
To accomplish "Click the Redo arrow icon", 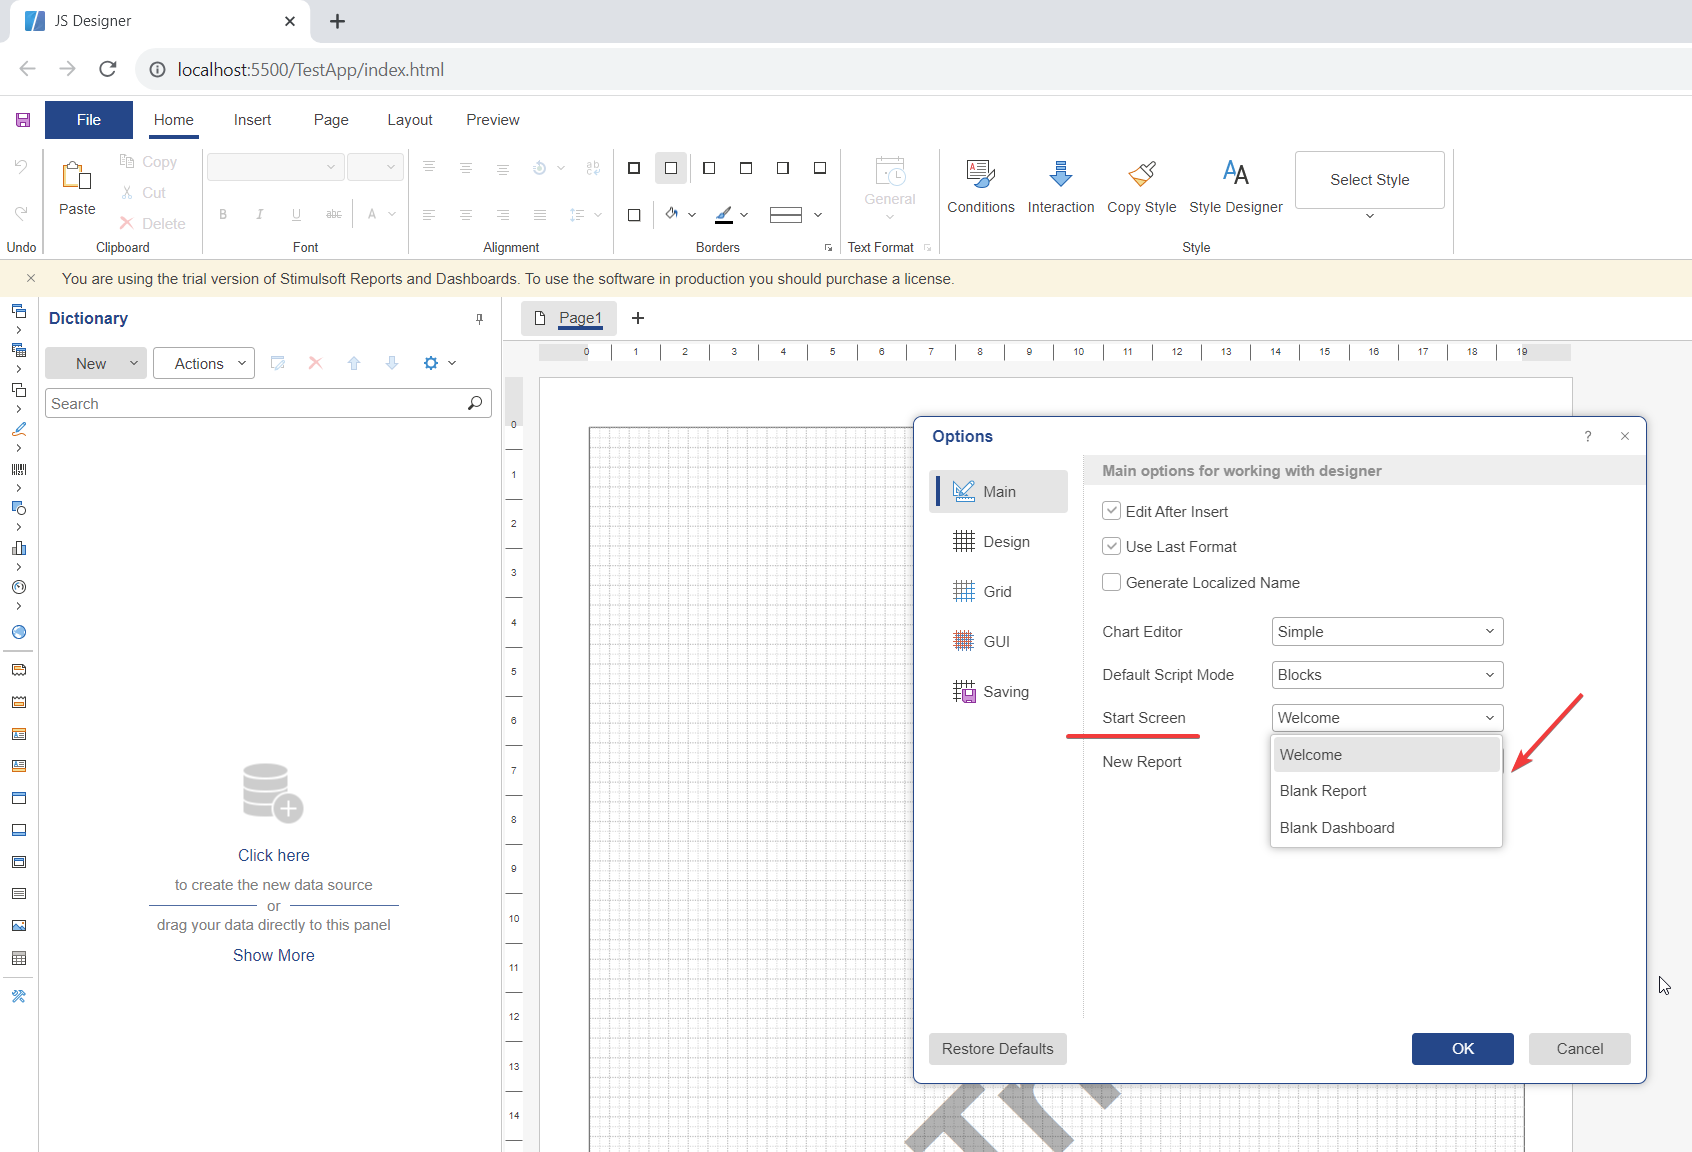I will point(21,213).
